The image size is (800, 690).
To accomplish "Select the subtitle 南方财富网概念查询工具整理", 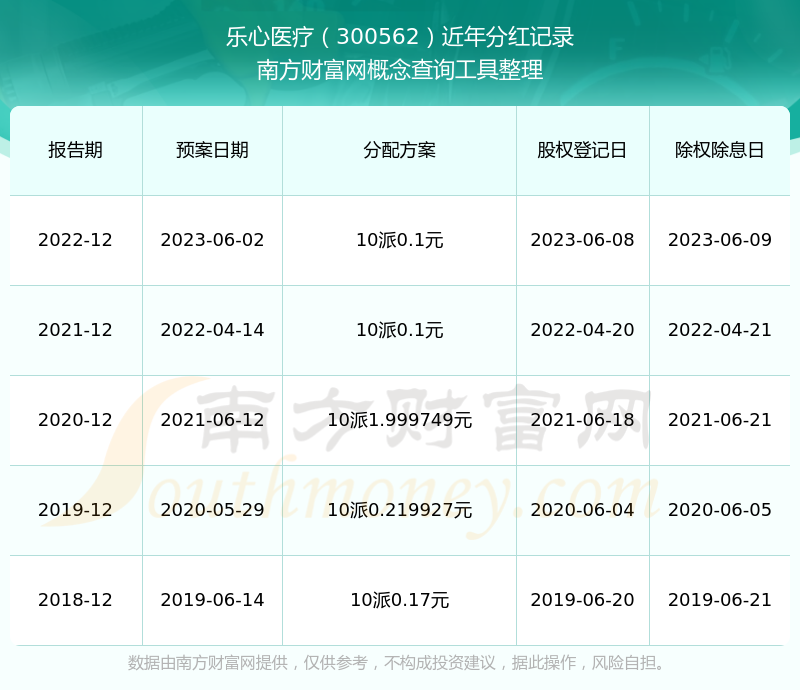I will tap(400, 70).
